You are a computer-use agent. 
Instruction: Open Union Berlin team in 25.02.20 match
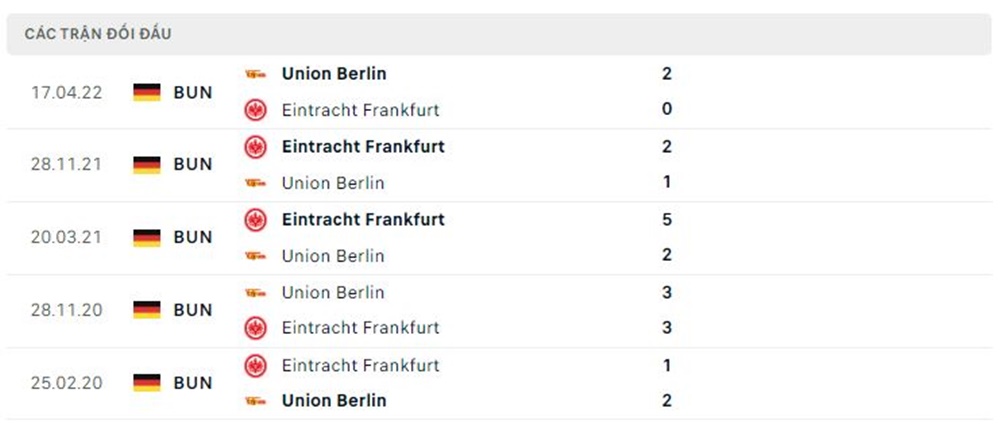[x=334, y=401]
